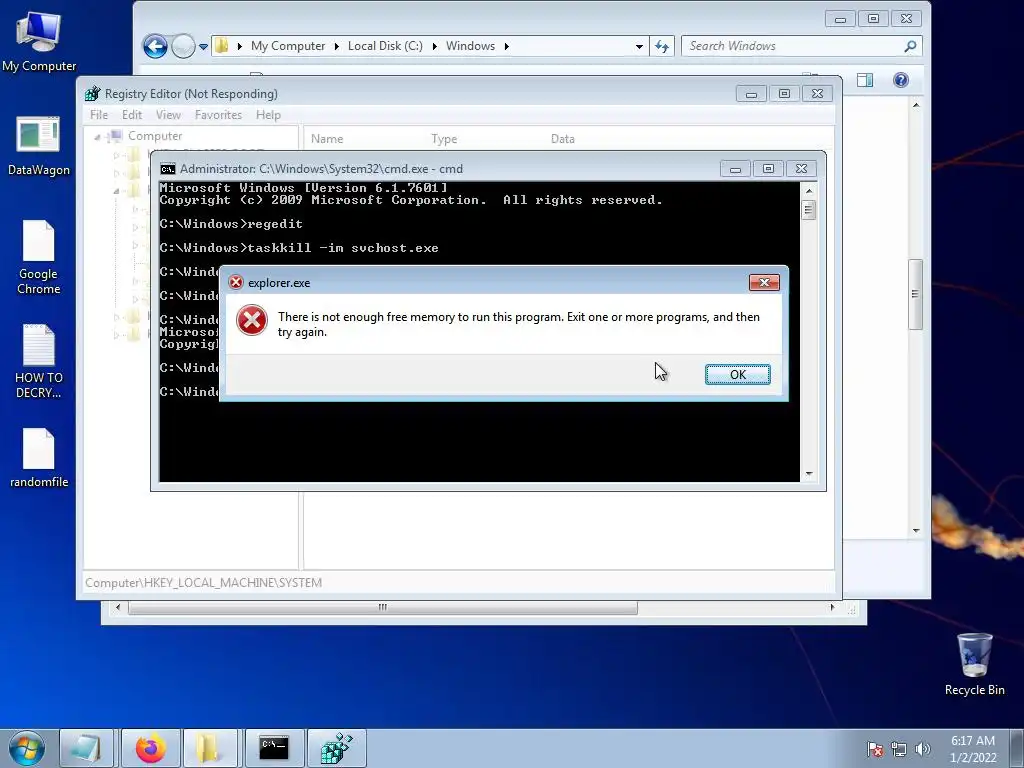
Task: Open the Recycle Bin
Action: (x=974, y=664)
